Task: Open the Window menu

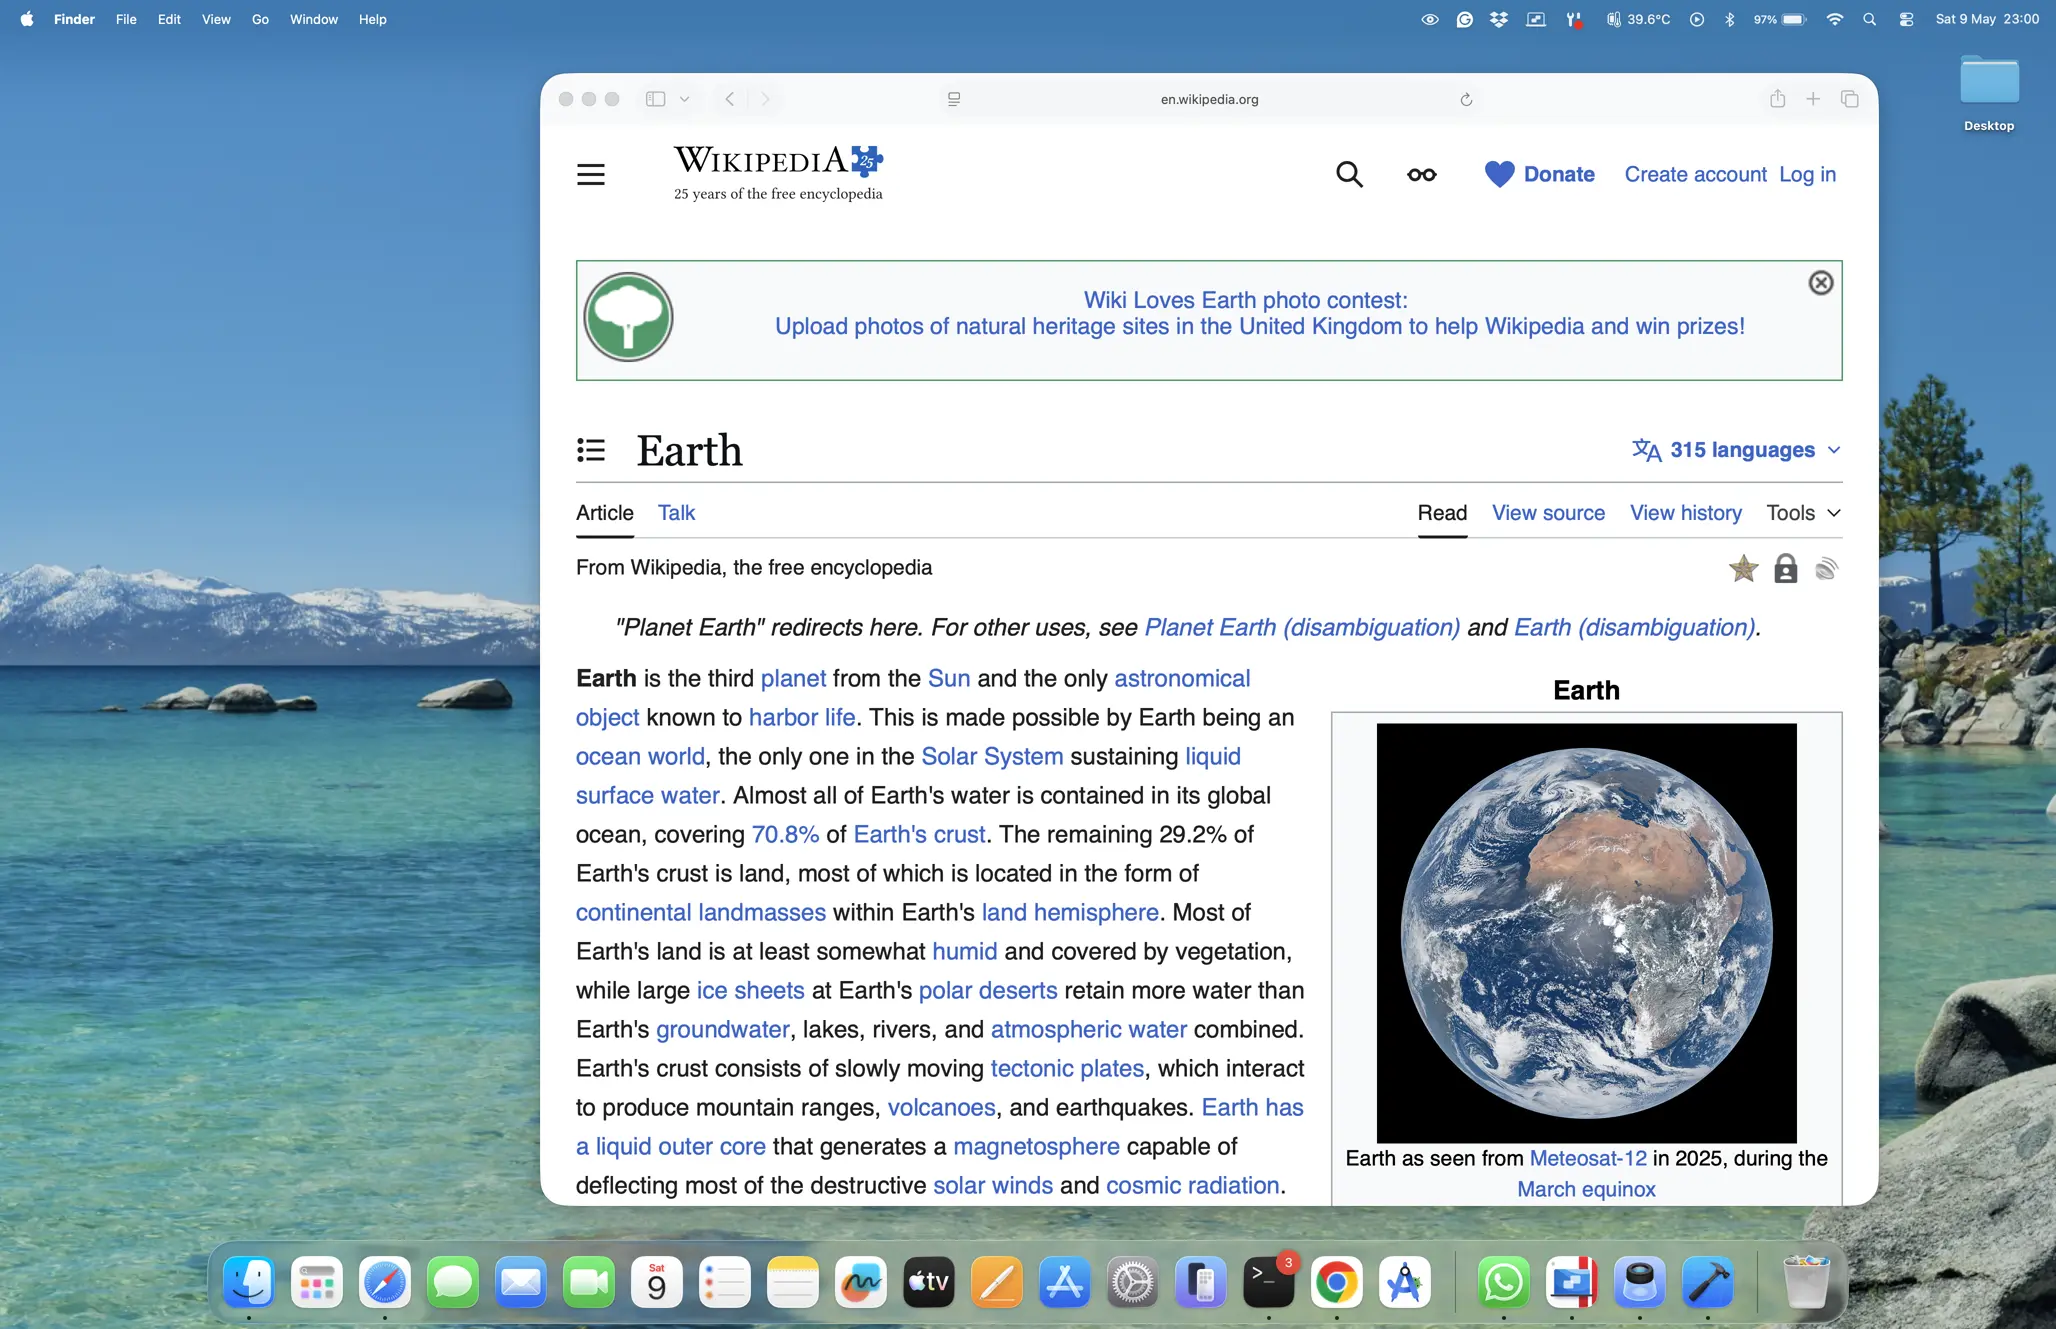Action: (x=314, y=19)
